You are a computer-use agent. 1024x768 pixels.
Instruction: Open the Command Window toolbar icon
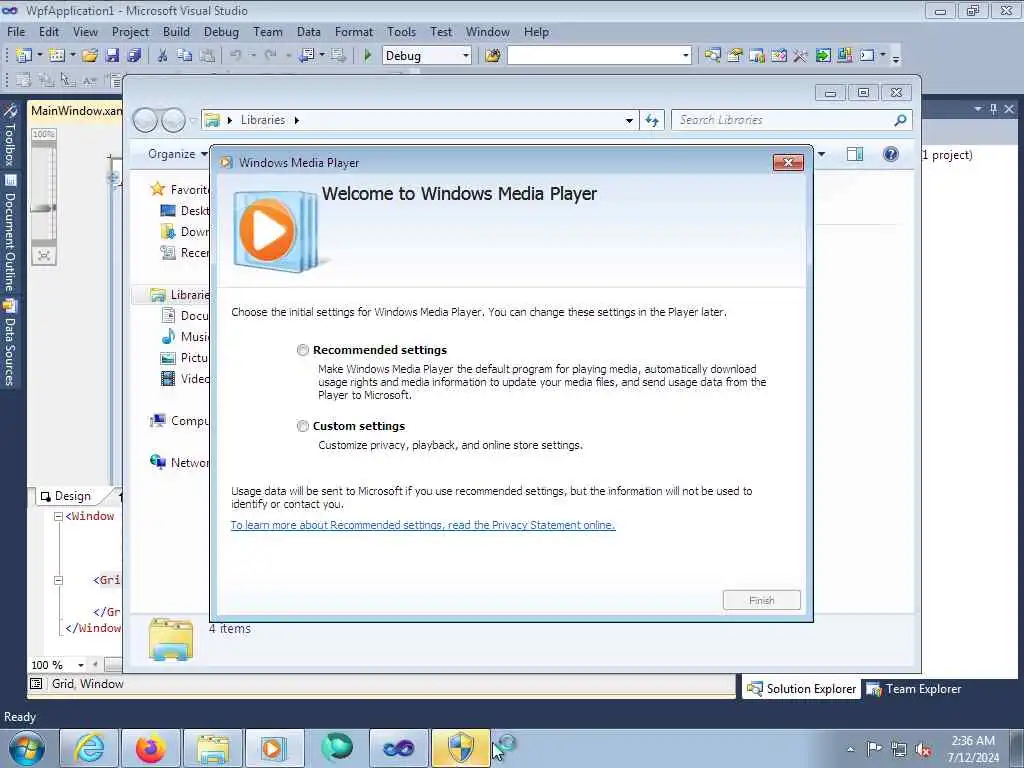(x=867, y=56)
